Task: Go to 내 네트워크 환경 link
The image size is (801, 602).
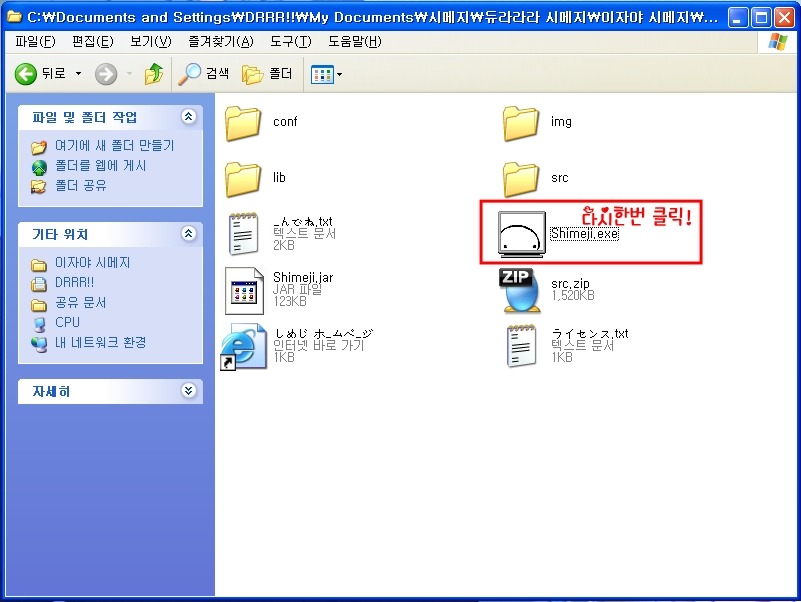Action: [x=101, y=342]
